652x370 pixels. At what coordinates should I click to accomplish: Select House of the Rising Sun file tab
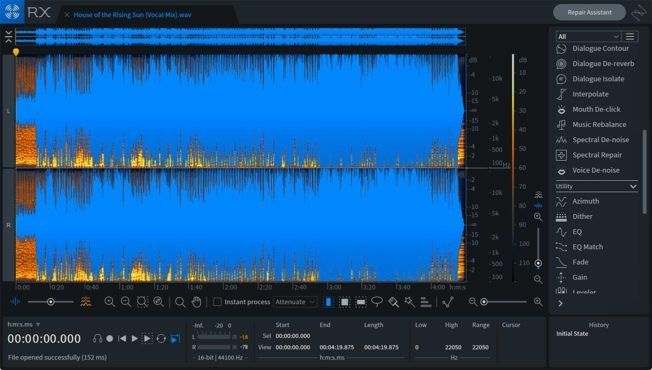pos(132,15)
